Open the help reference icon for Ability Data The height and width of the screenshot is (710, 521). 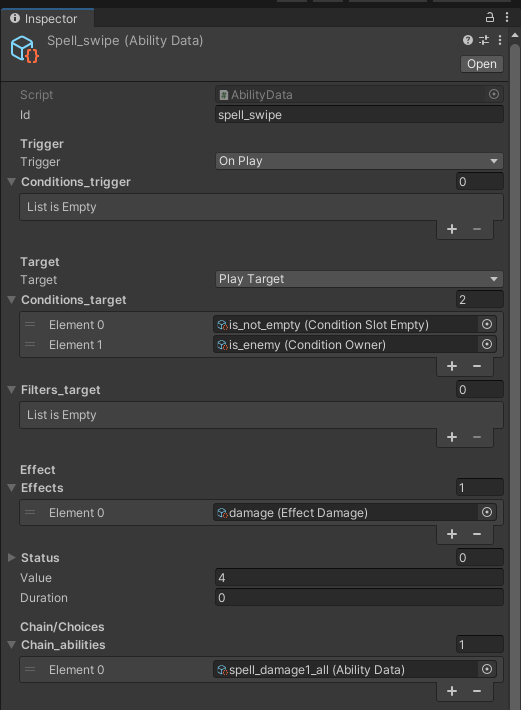tap(468, 40)
